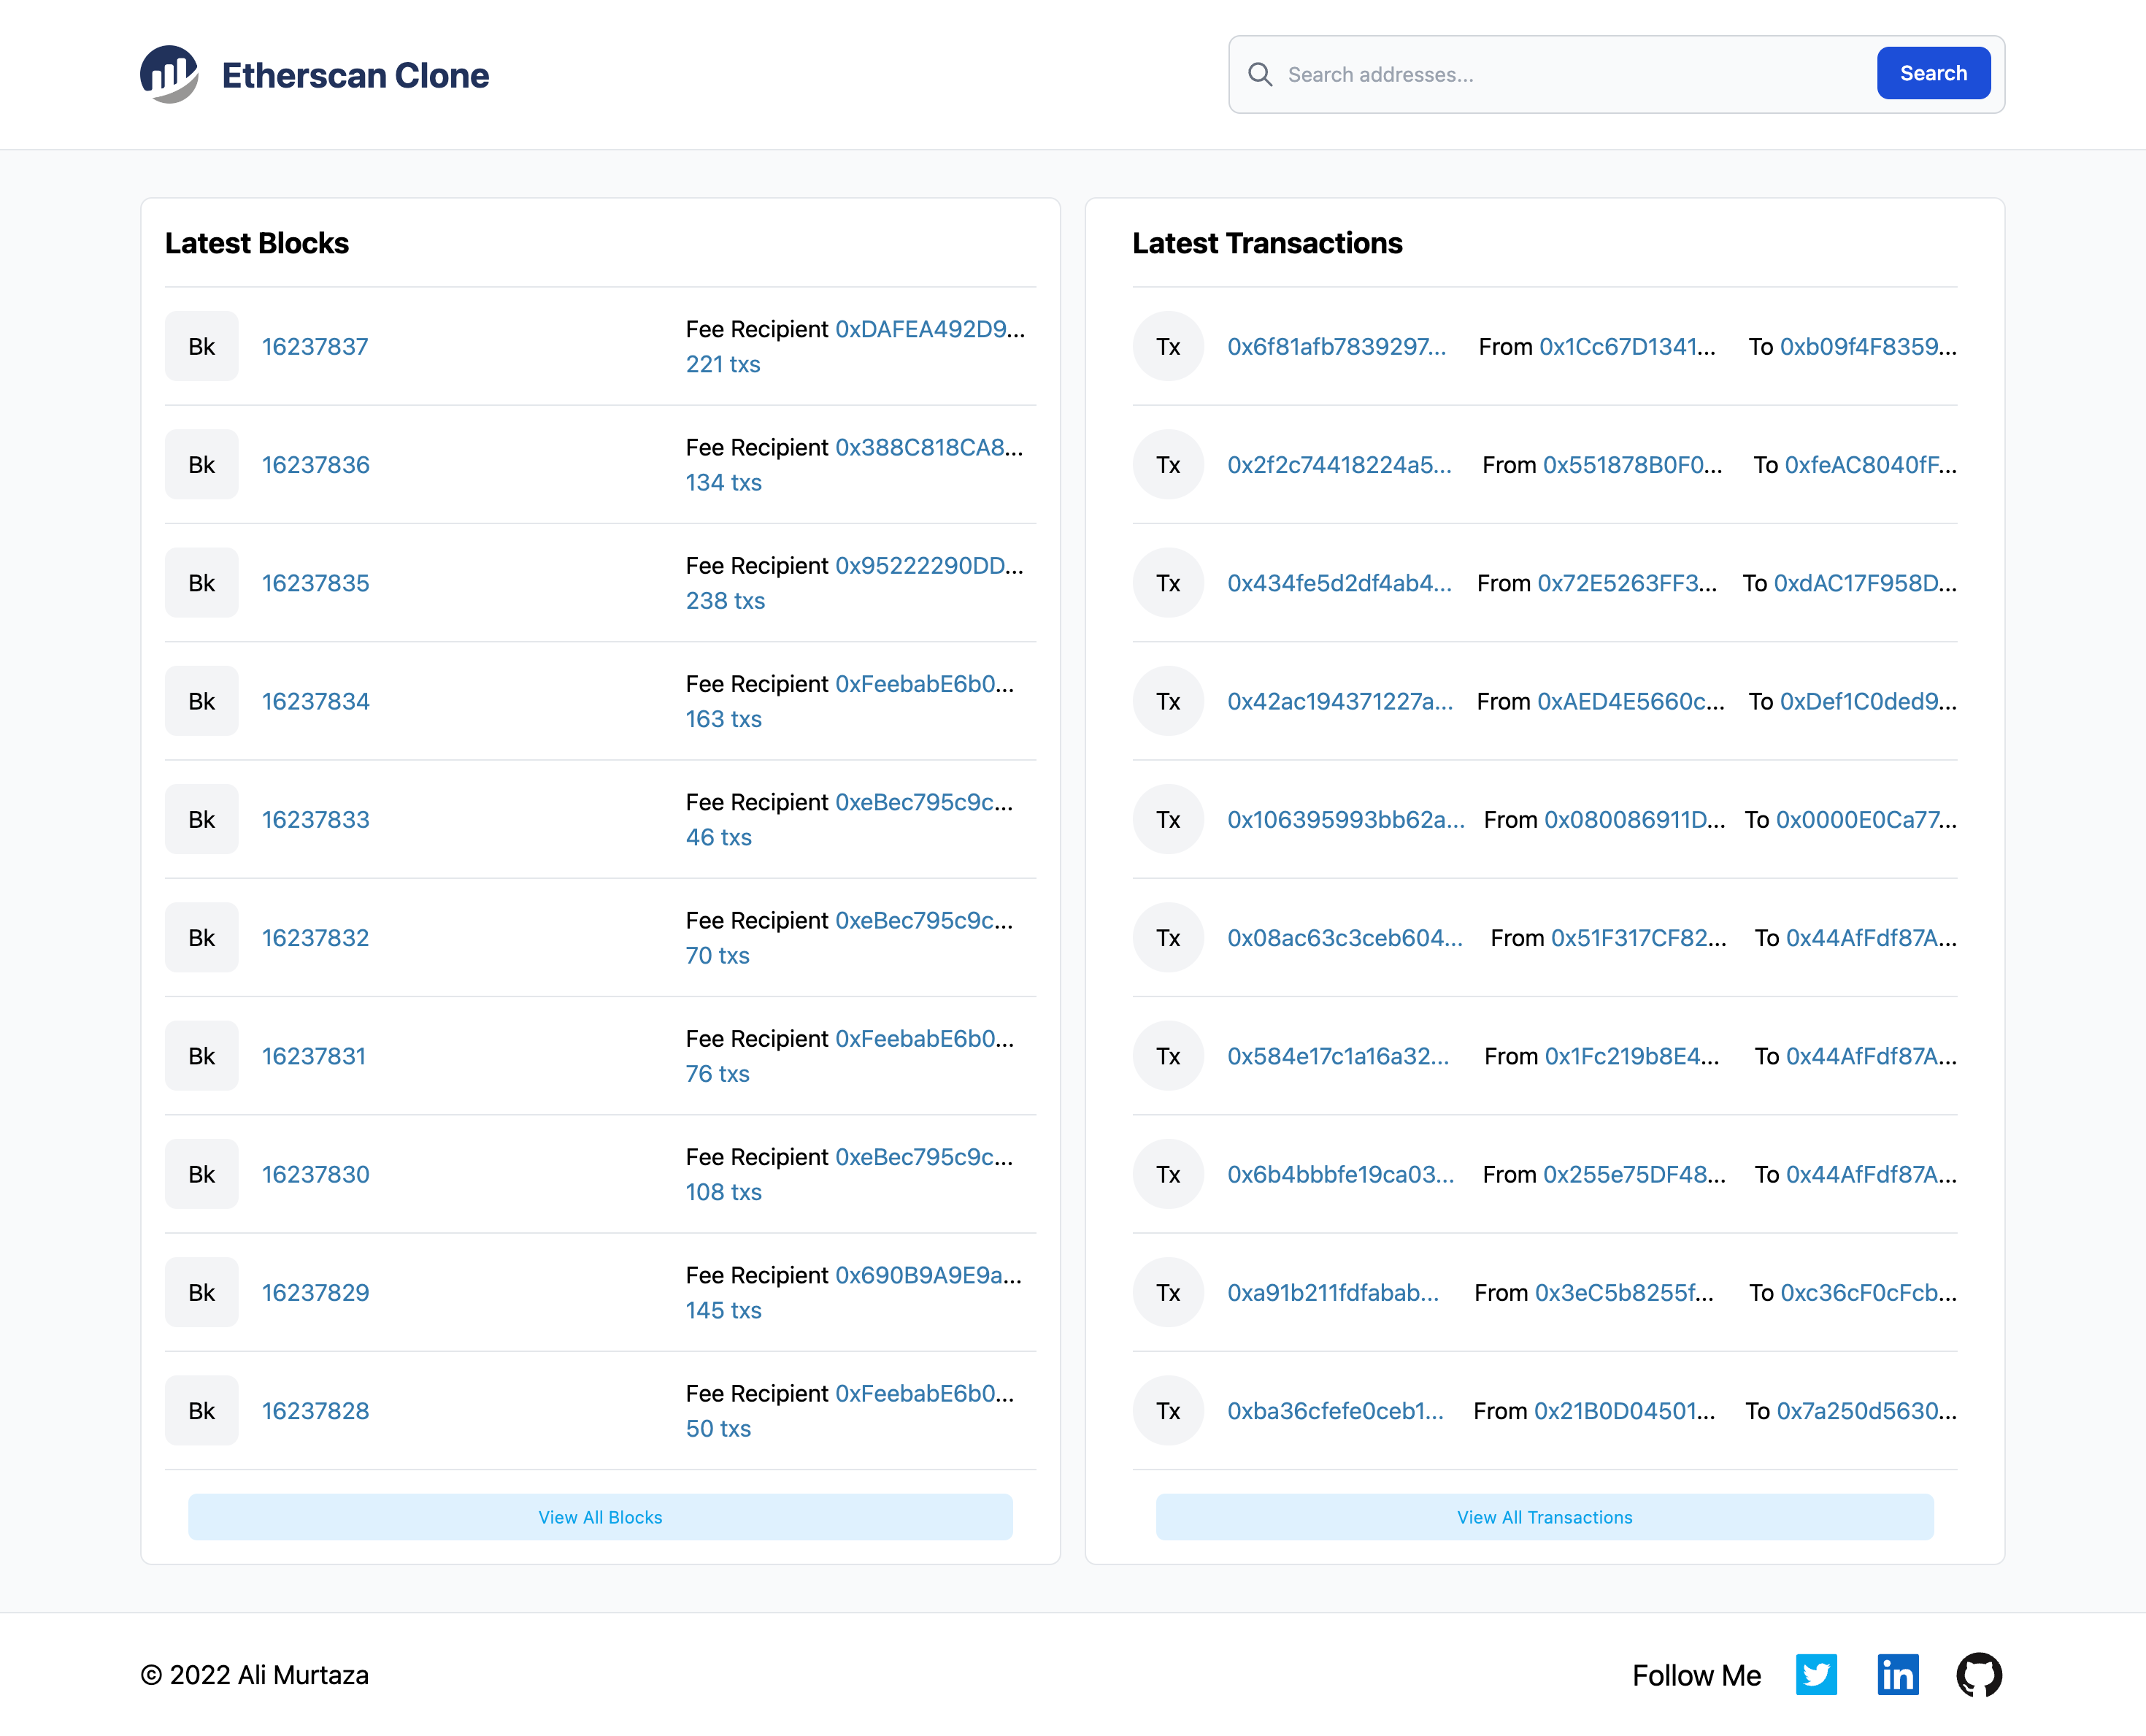This screenshot has height=1736, width=2146.
Task: Open block number 16237835 link
Action: click(316, 583)
